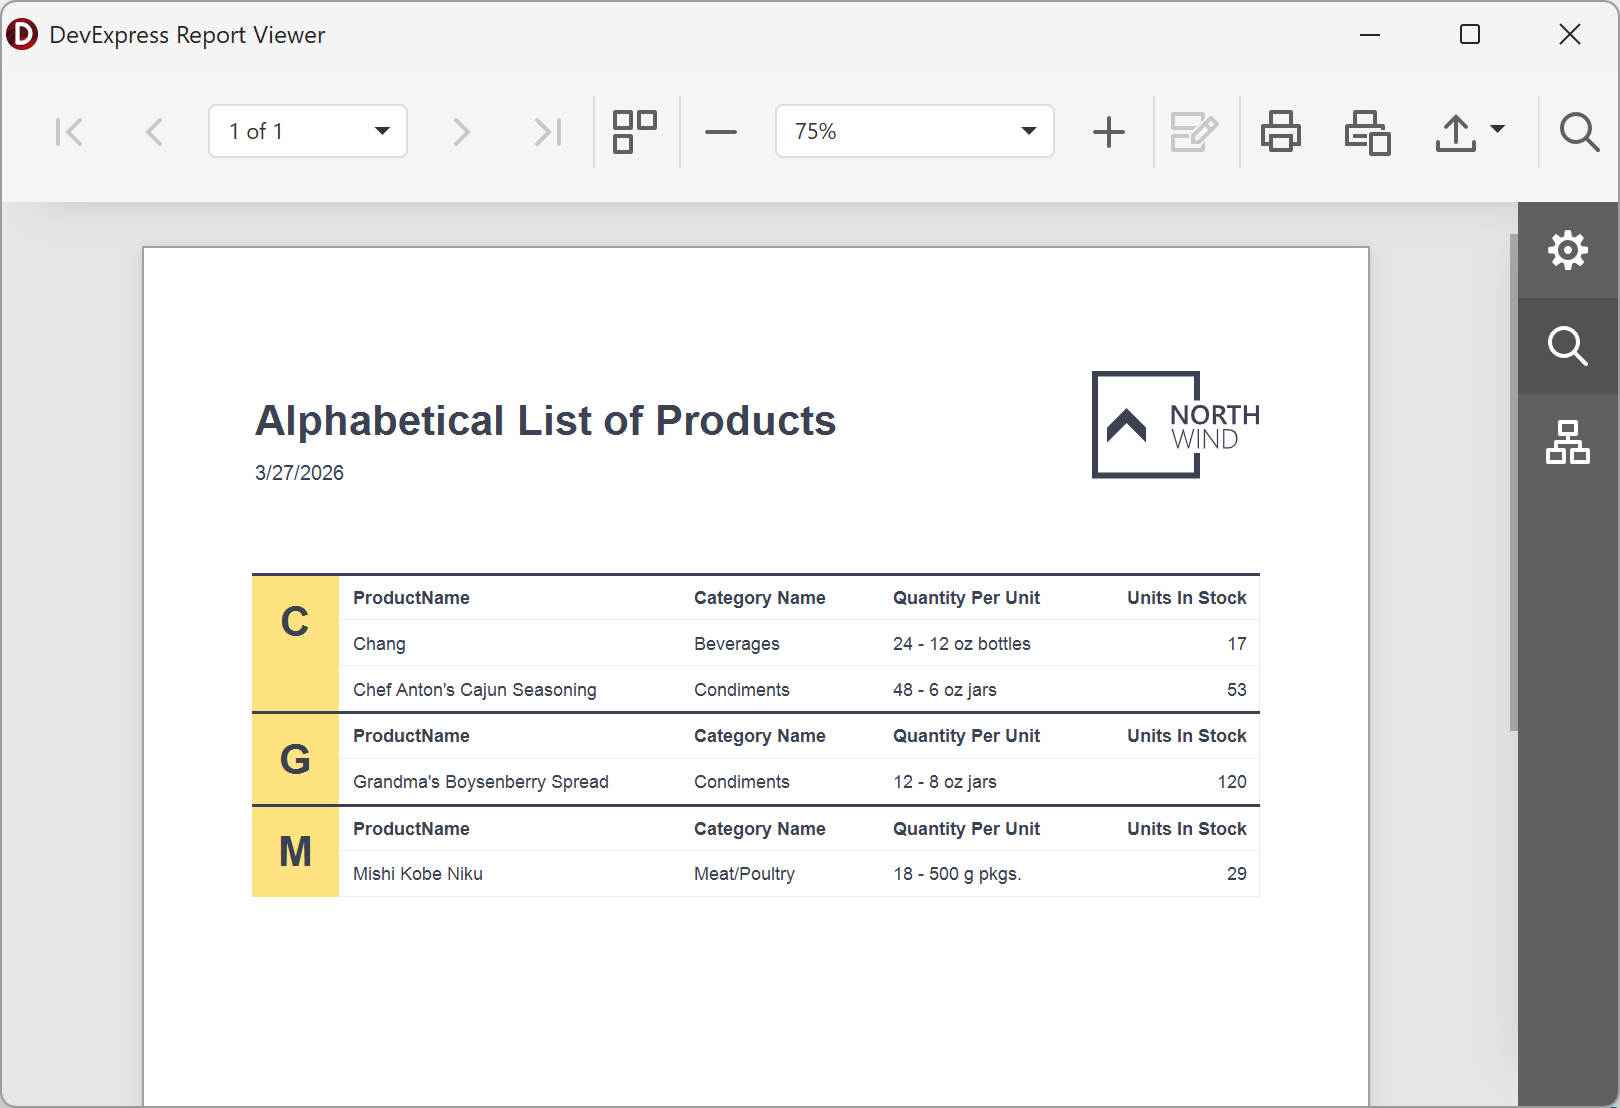Click the editing fields highlight icon

click(1194, 132)
